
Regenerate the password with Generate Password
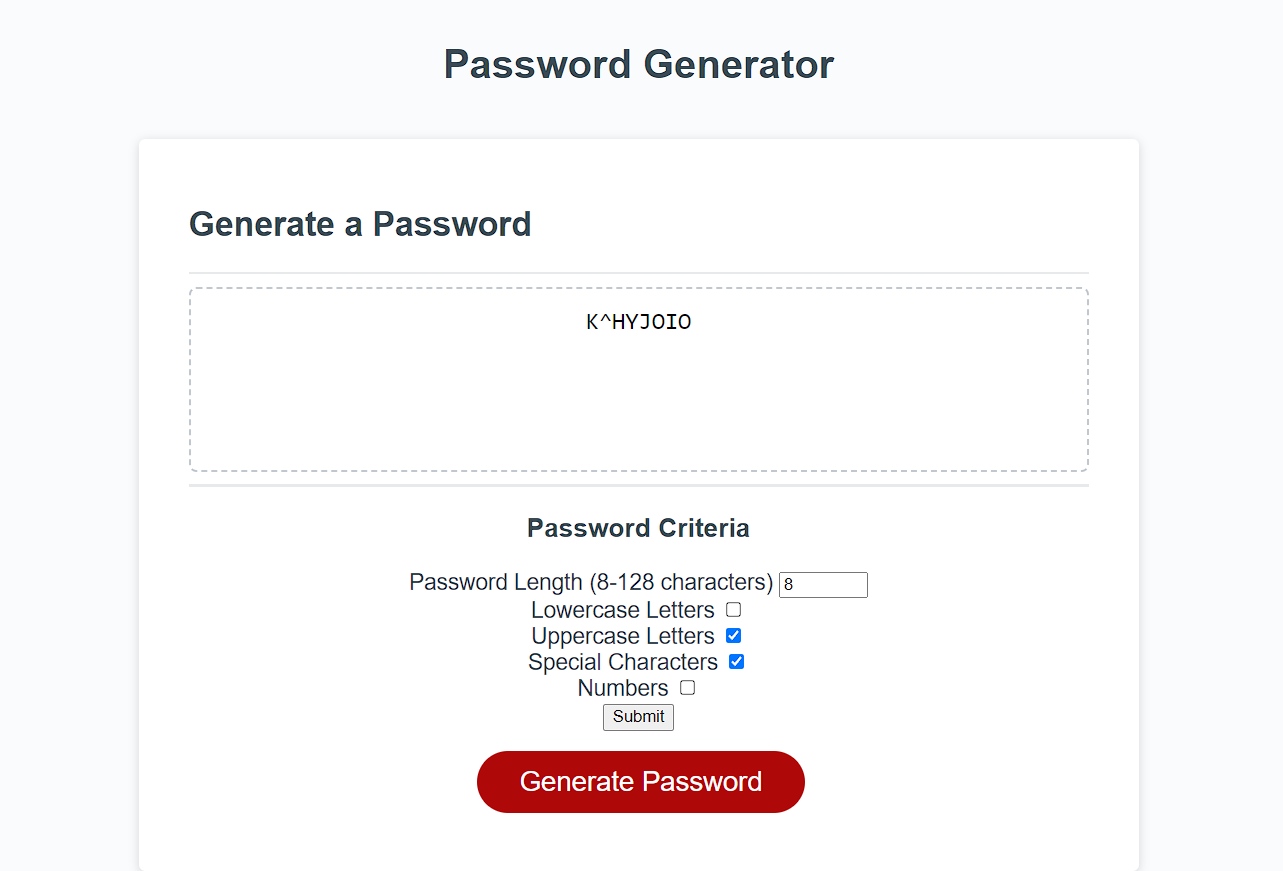click(x=640, y=781)
